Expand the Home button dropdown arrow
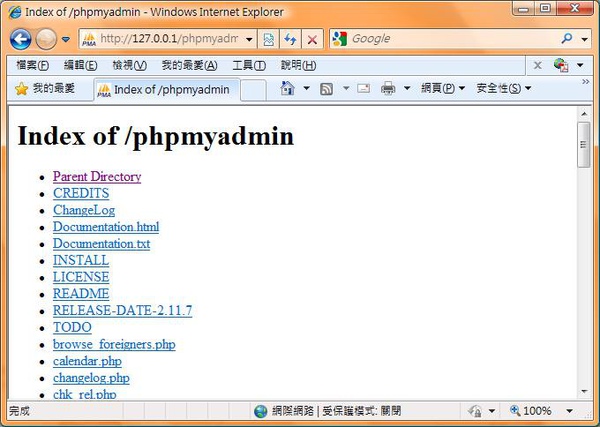This screenshot has height=427, width=600. coord(307,88)
